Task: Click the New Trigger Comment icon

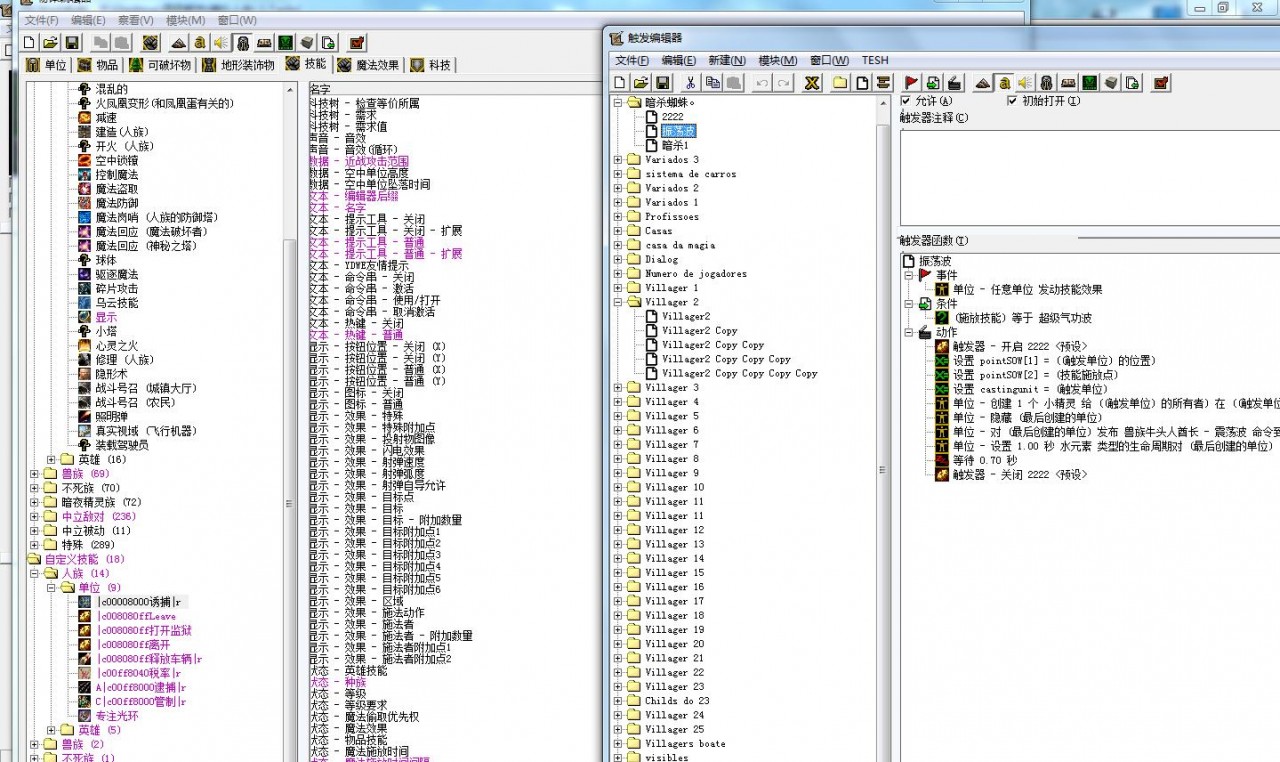Action: pyautogui.click(x=883, y=83)
